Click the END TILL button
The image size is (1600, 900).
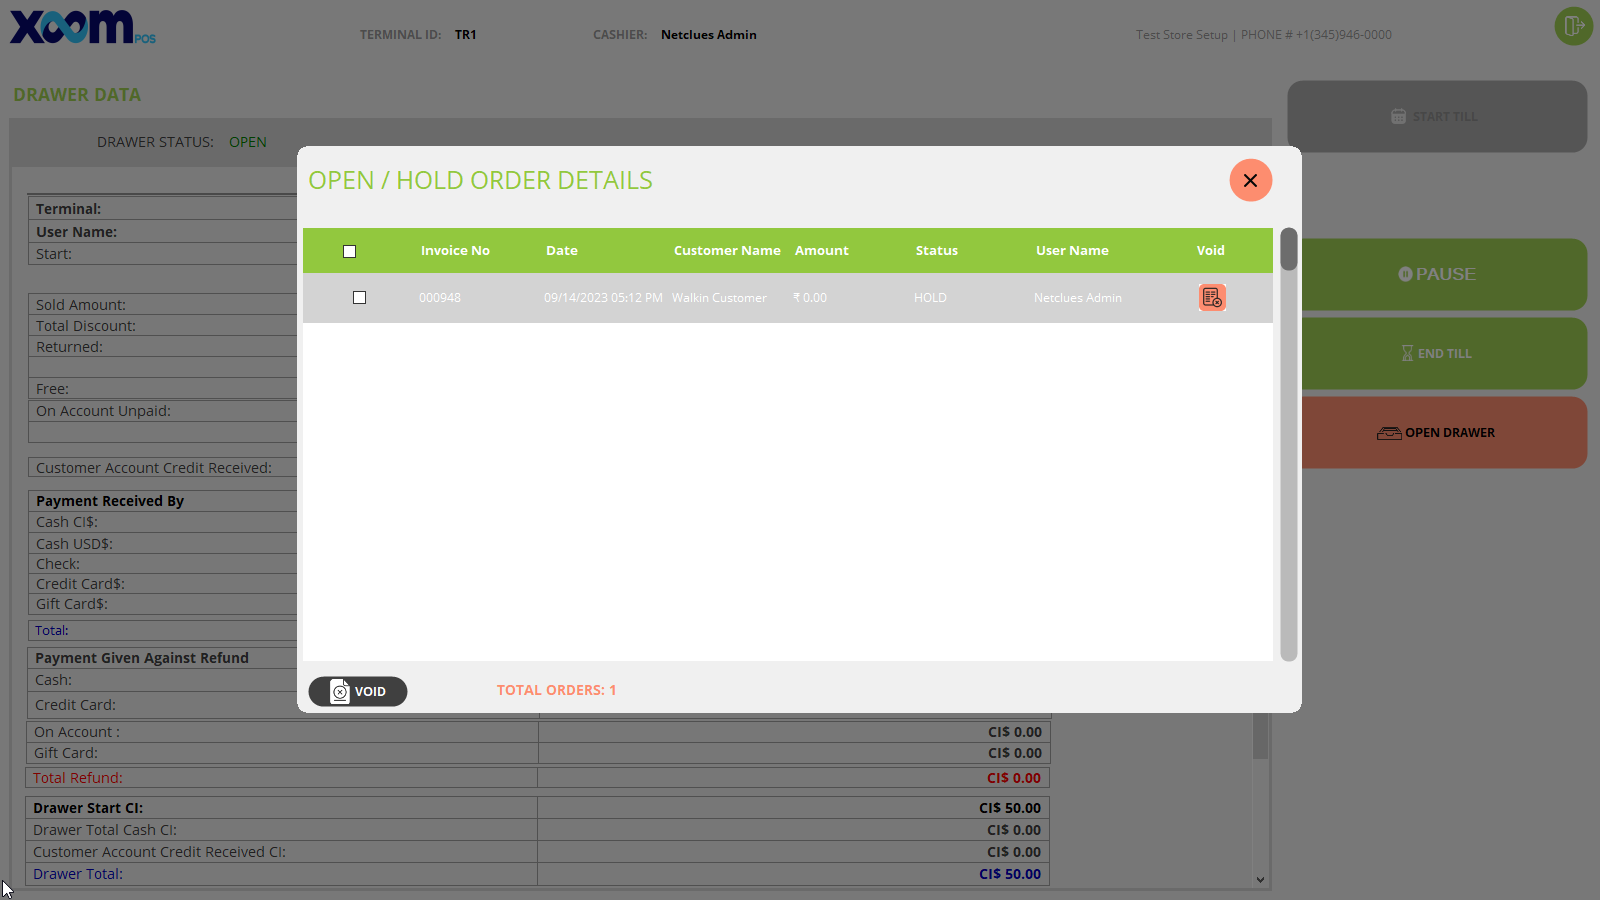(1443, 354)
